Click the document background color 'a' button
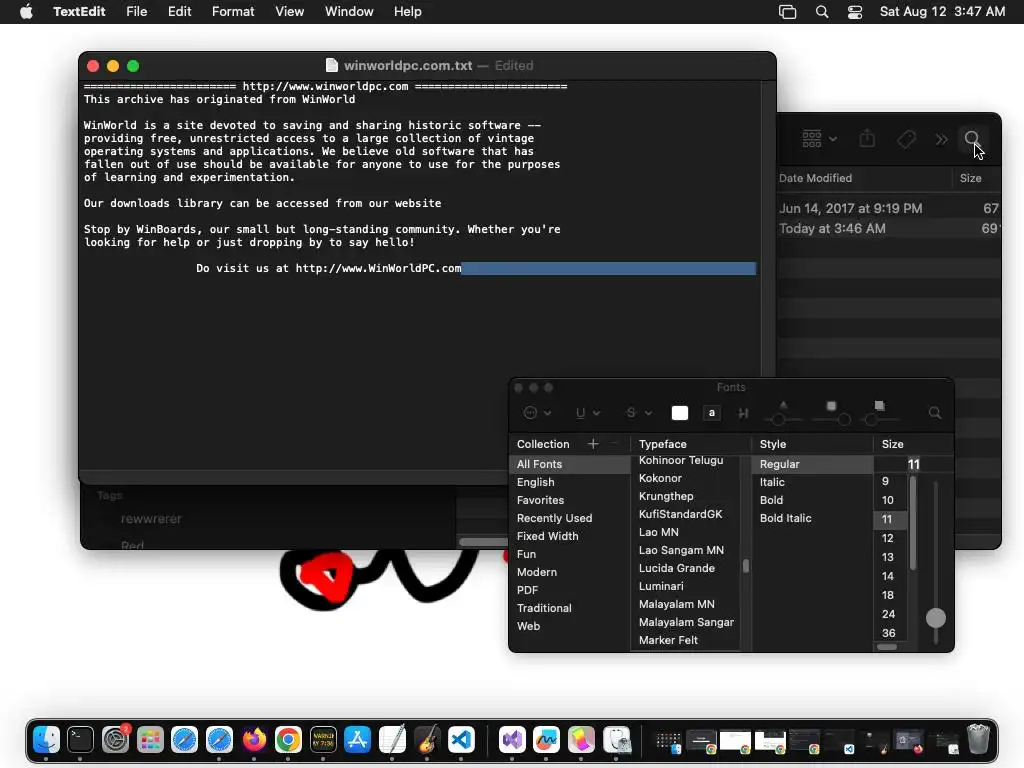The height and width of the screenshot is (768, 1024). pos(712,413)
